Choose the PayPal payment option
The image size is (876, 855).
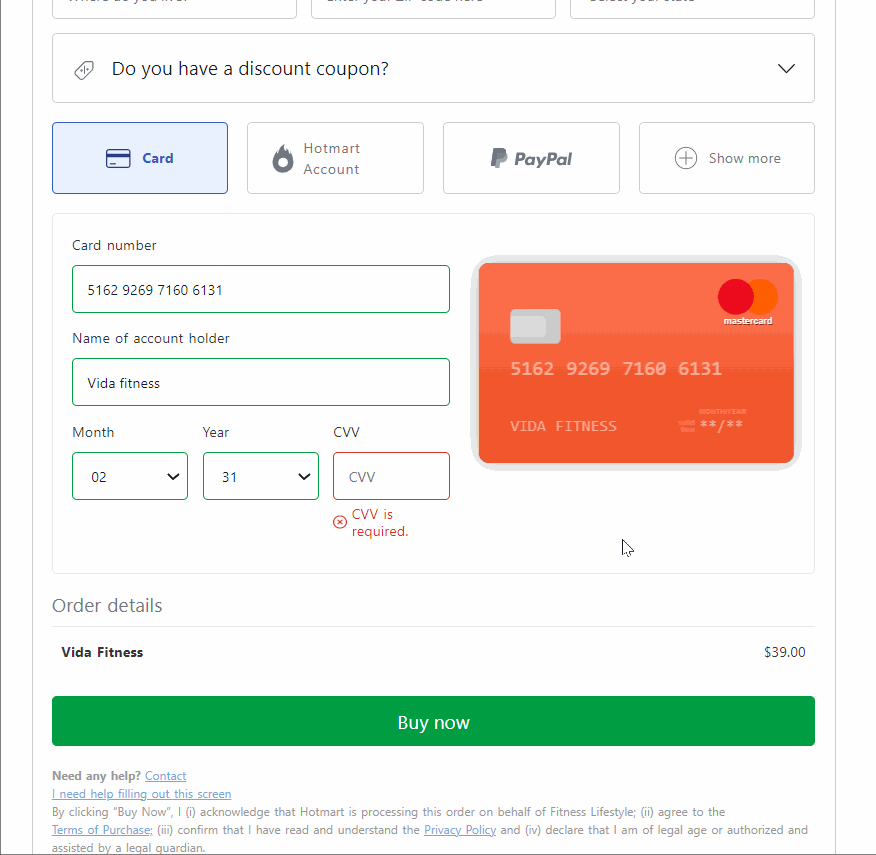(531, 158)
